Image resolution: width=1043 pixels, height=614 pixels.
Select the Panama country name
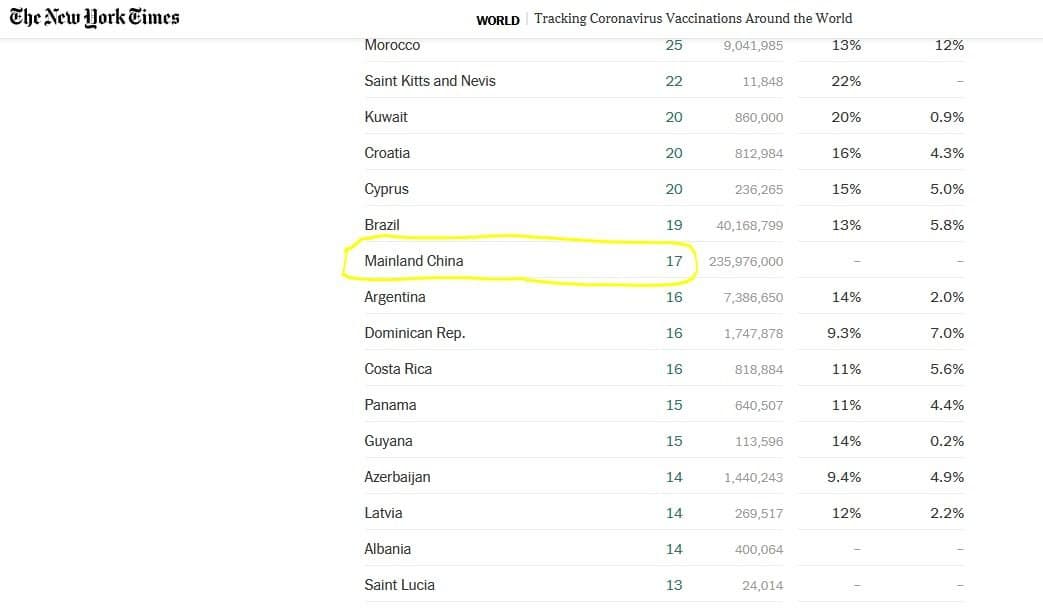tap(390, 405)
